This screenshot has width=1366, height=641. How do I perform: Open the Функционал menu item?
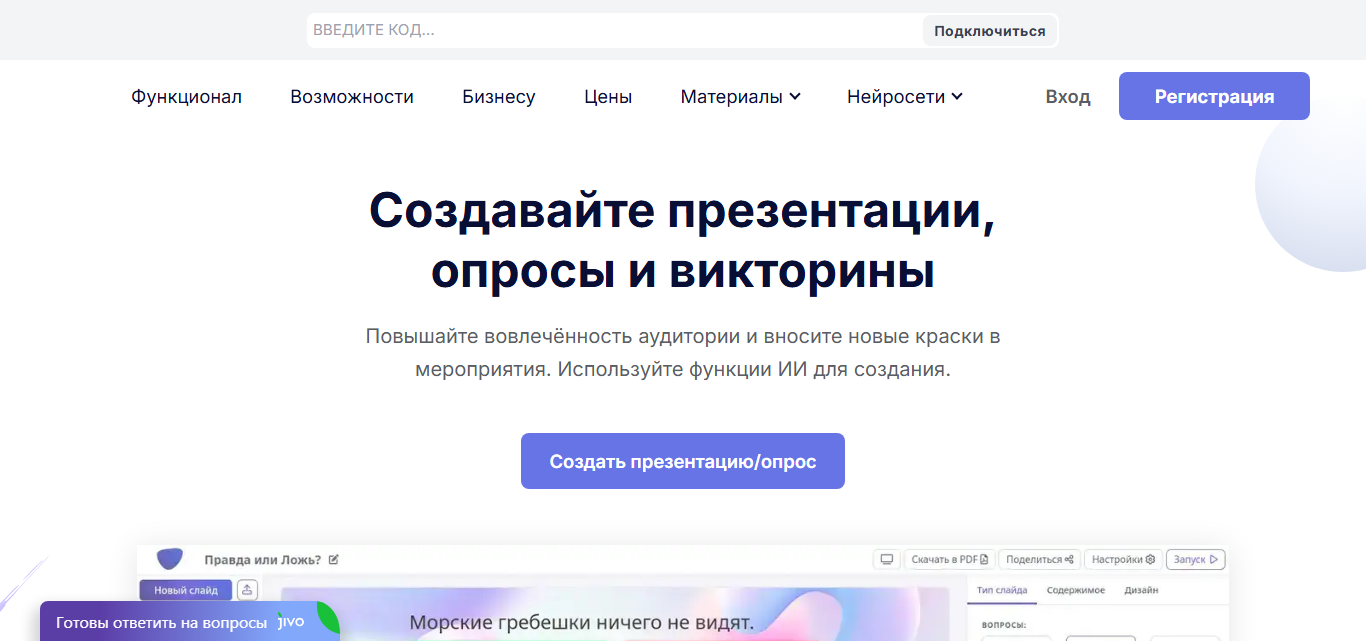pos(186,97)
